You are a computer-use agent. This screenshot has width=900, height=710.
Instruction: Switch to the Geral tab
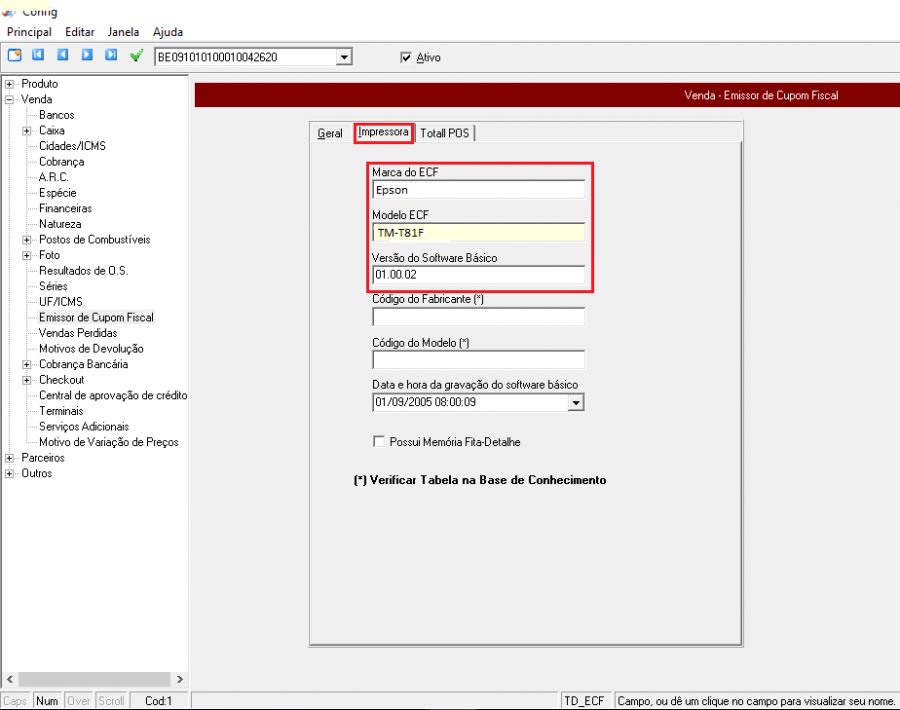click(x=330, y=133)
